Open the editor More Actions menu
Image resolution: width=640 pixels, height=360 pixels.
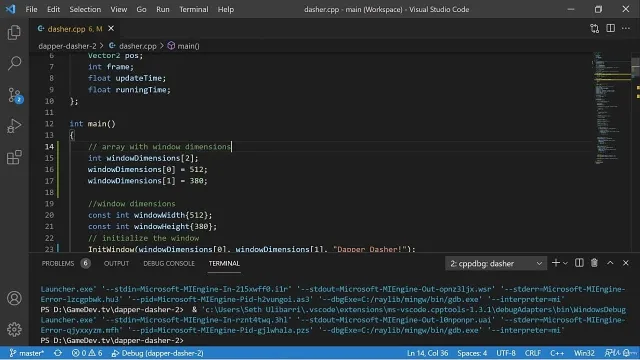(x=626, y=28)
